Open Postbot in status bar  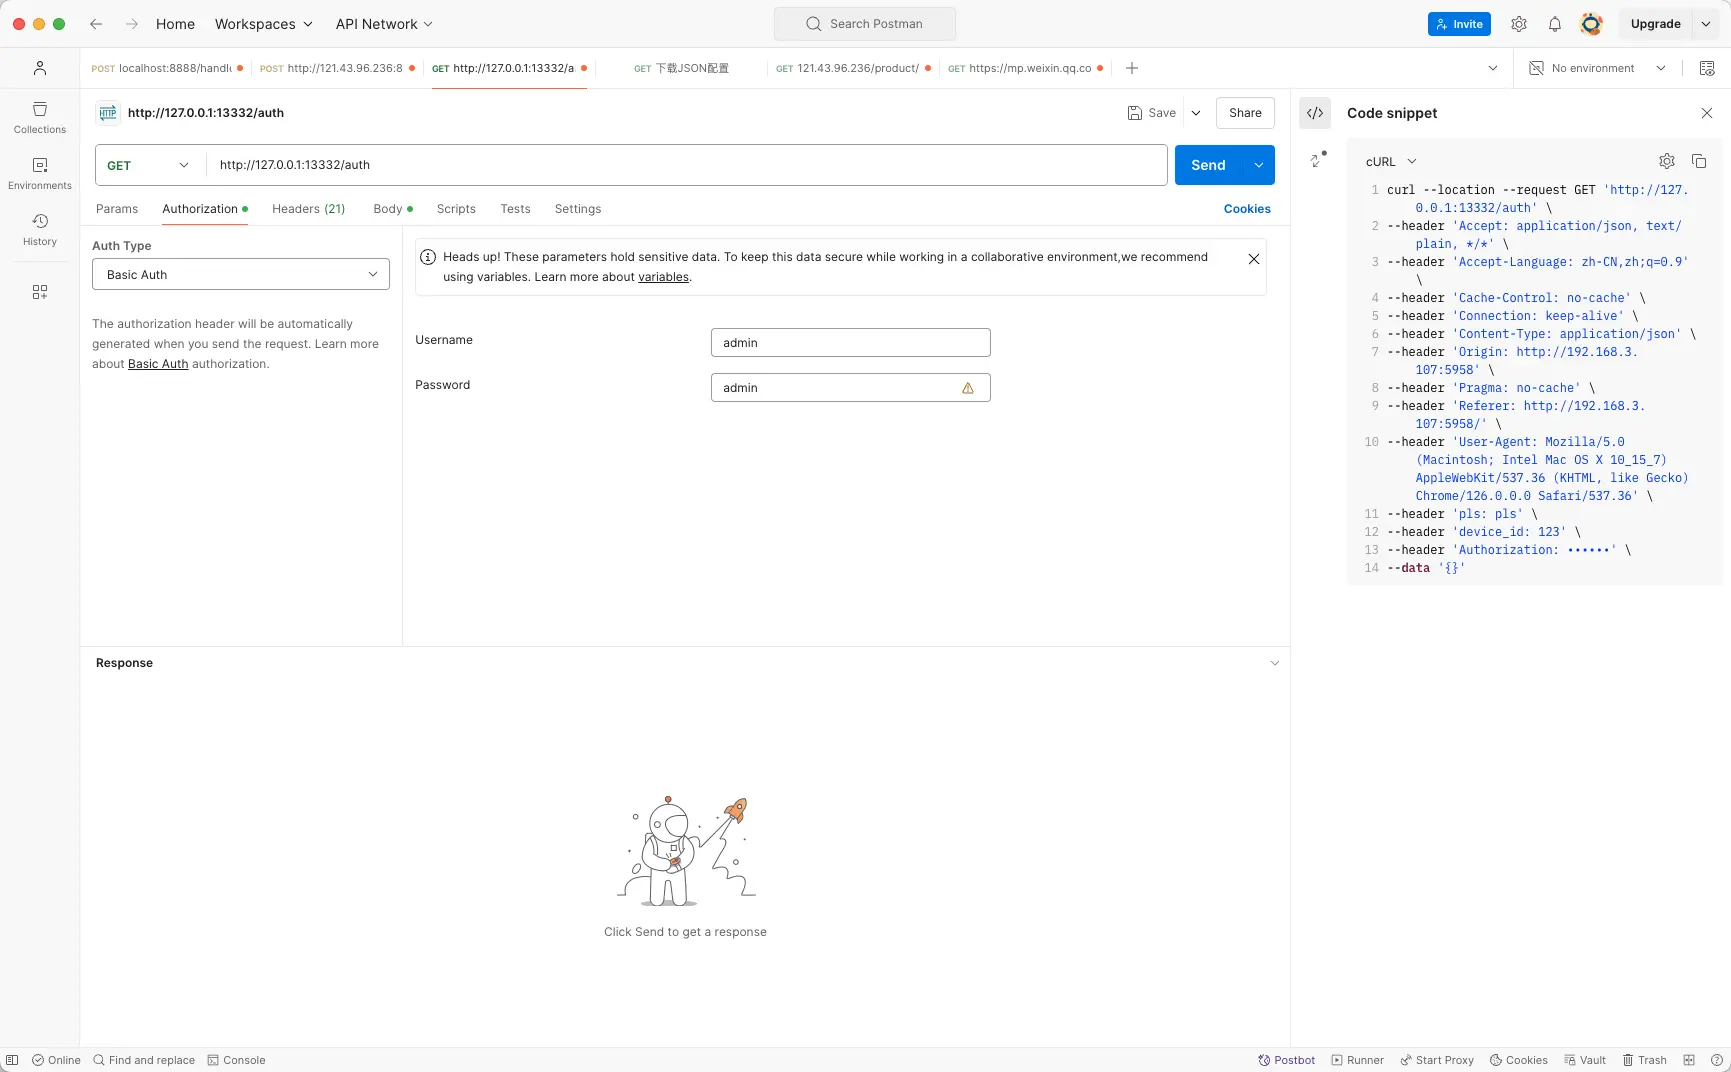[x=1287, y=1060]
